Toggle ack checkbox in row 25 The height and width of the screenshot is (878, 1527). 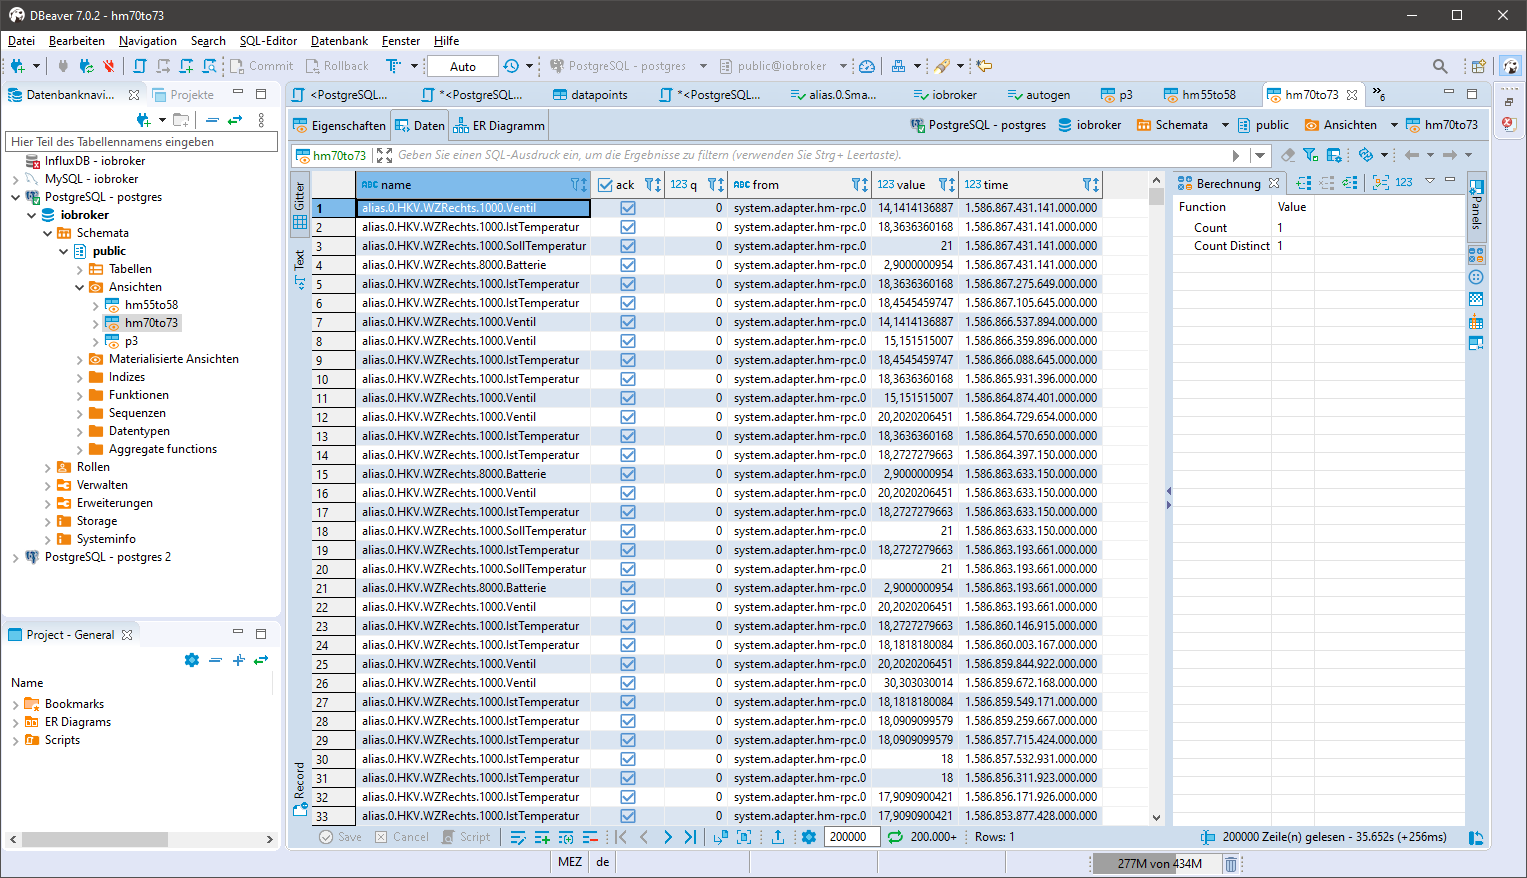tap(628, 664)
